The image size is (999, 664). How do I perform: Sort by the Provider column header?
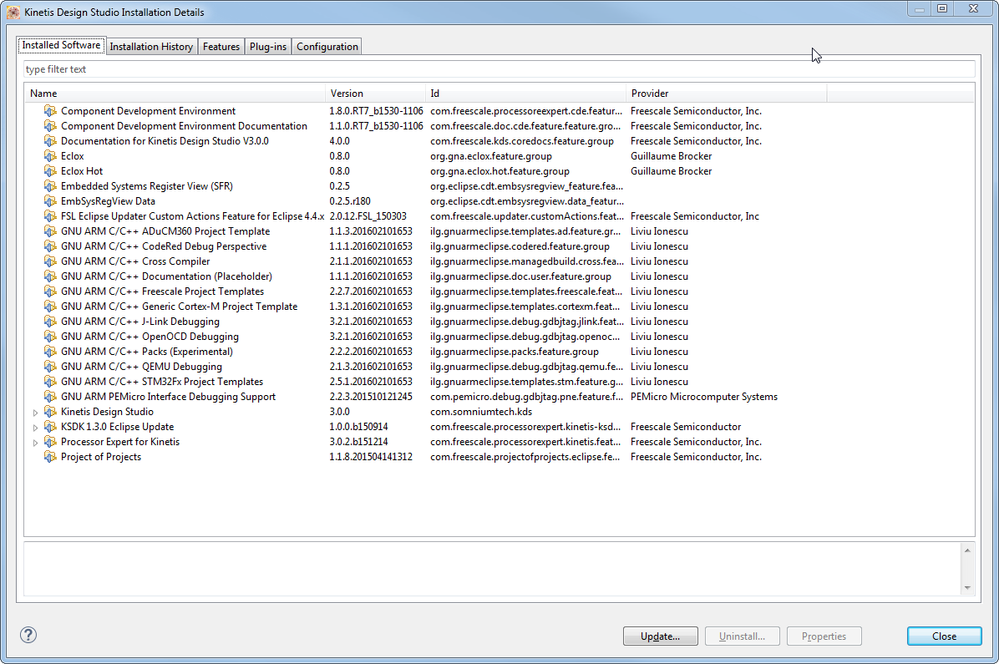tap(726, 93)
